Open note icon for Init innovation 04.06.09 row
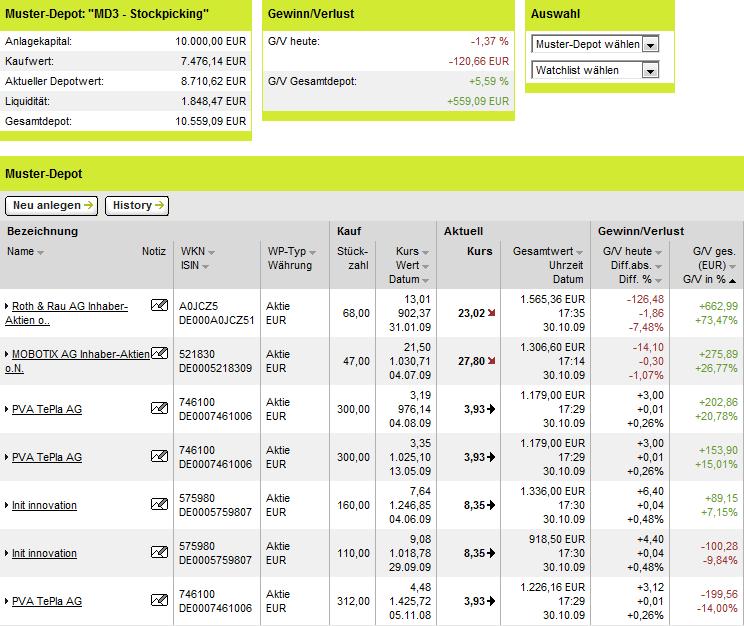 click(x=159, y=504)
